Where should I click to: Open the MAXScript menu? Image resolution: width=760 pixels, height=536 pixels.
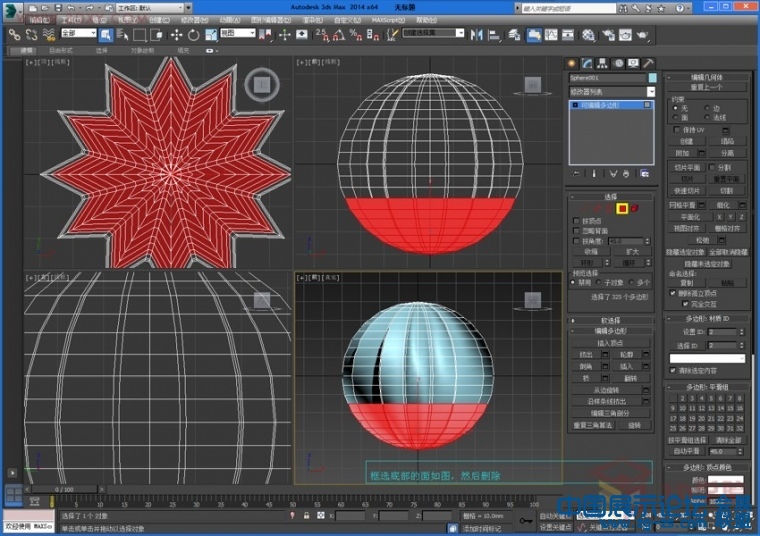pyautogui.click(x=388, y=20)
